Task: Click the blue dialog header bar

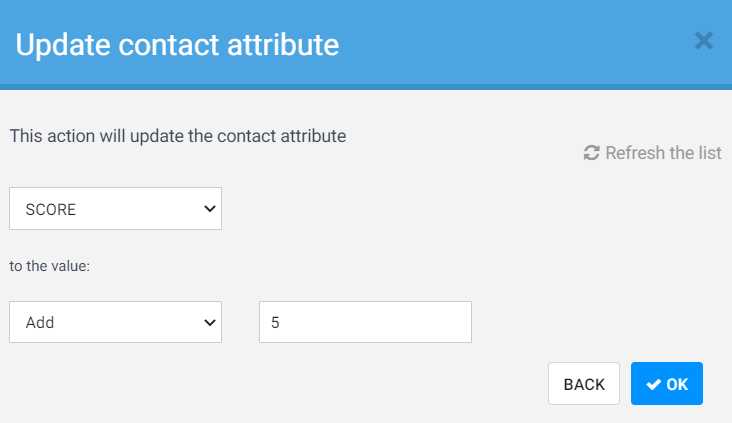Action: pos(500,44)
